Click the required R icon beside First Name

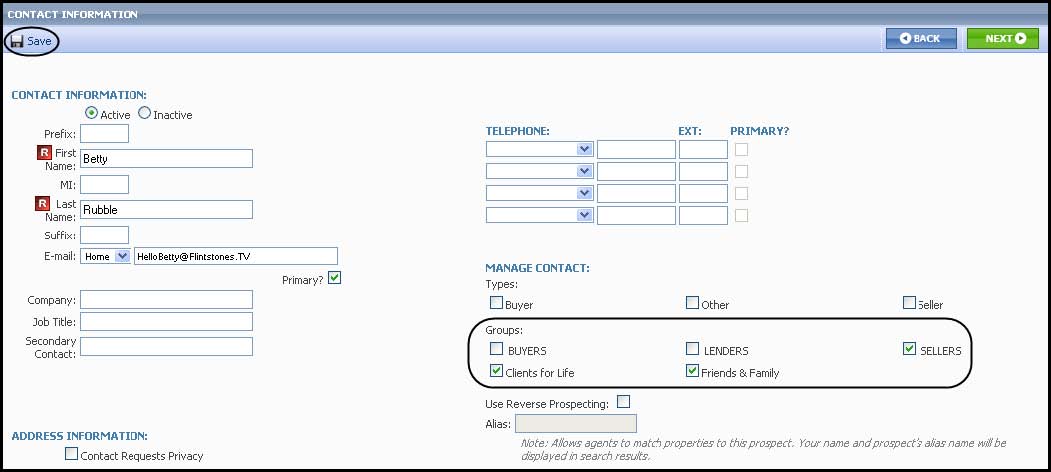(44, 154)
